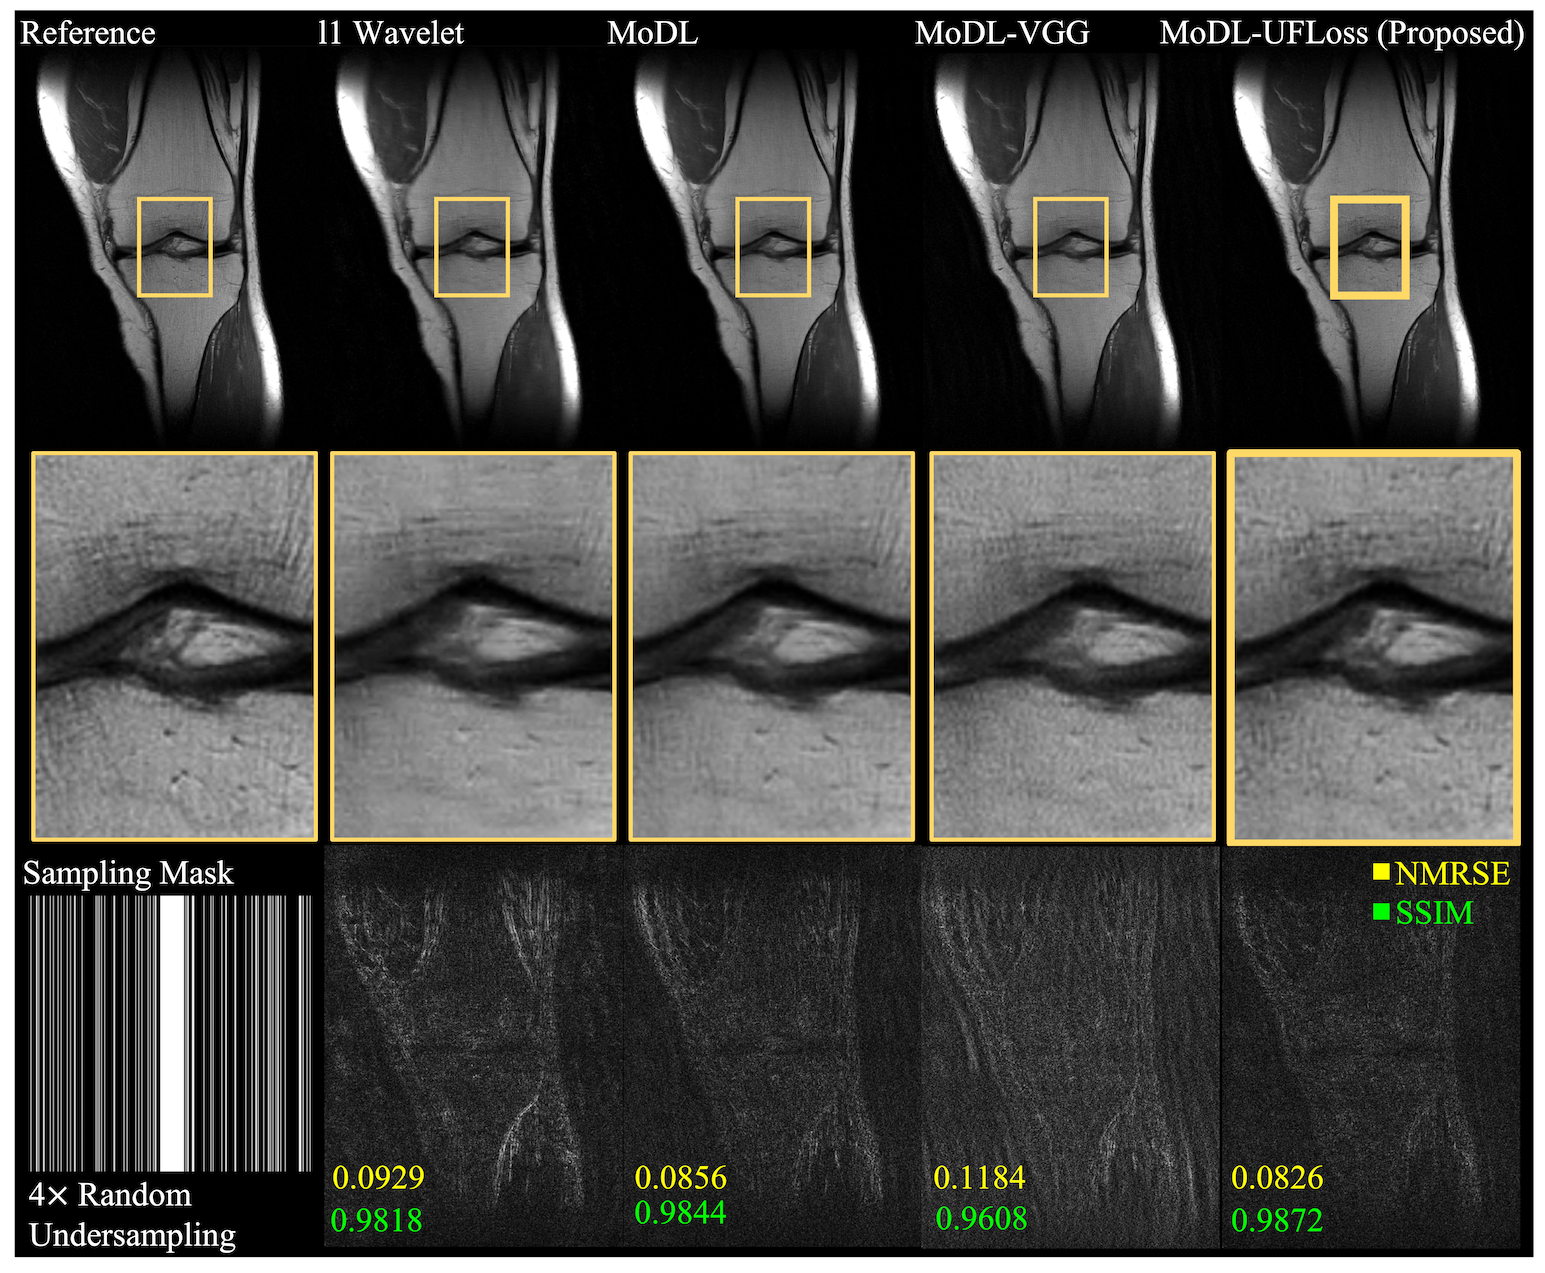
Task: Click NMRSE value 0.1184
Action: tap(979, 1178)
